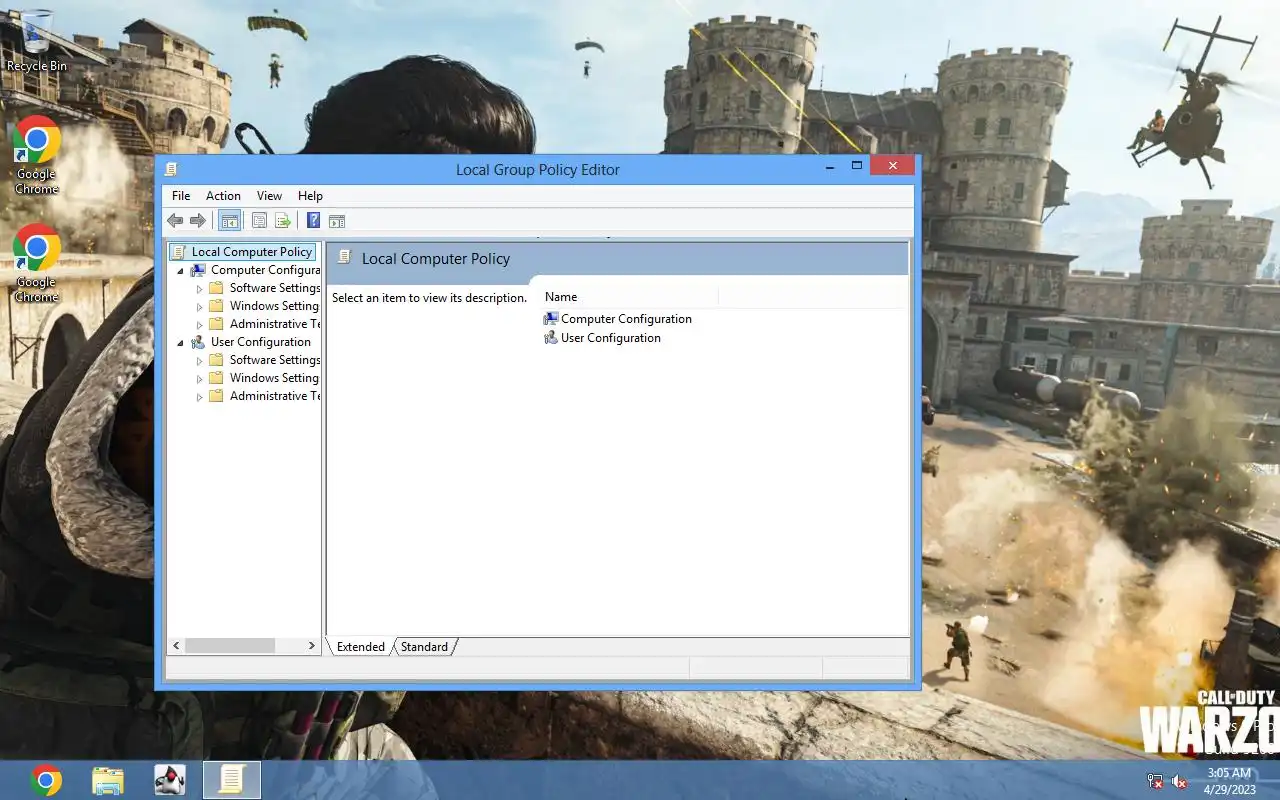Click the tree pane scroll right arrow

311,647
